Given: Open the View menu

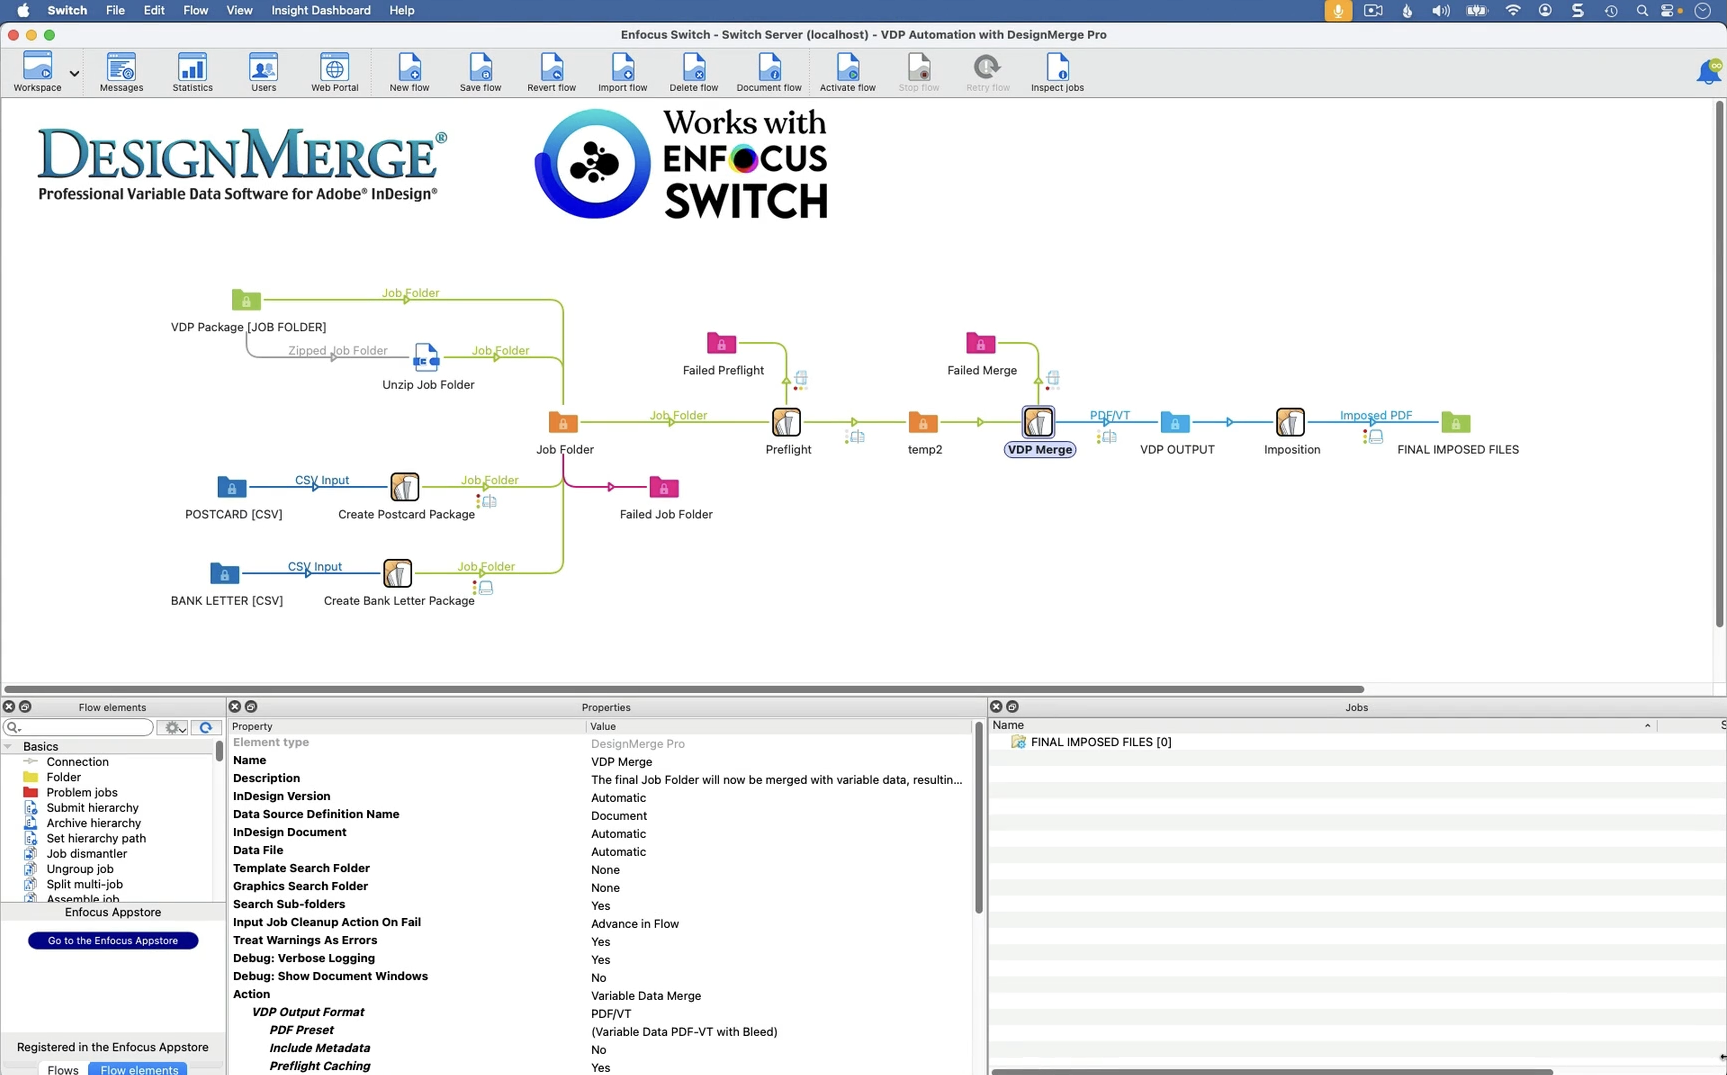Looking at the screenshot, I should (239, 10).
